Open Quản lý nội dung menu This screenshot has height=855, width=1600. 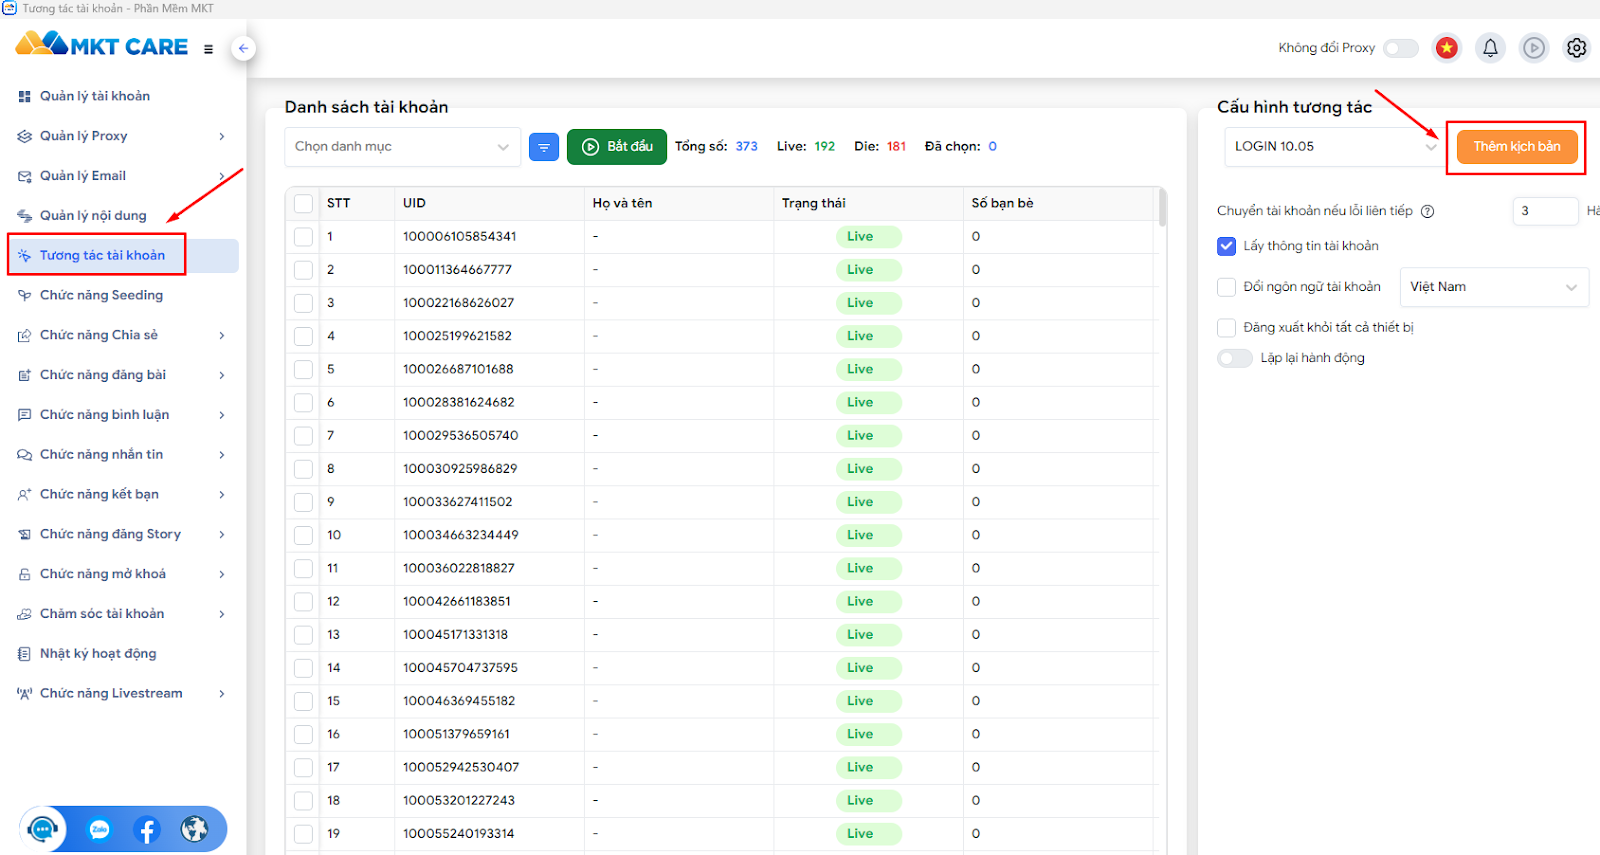pos(123,216)
